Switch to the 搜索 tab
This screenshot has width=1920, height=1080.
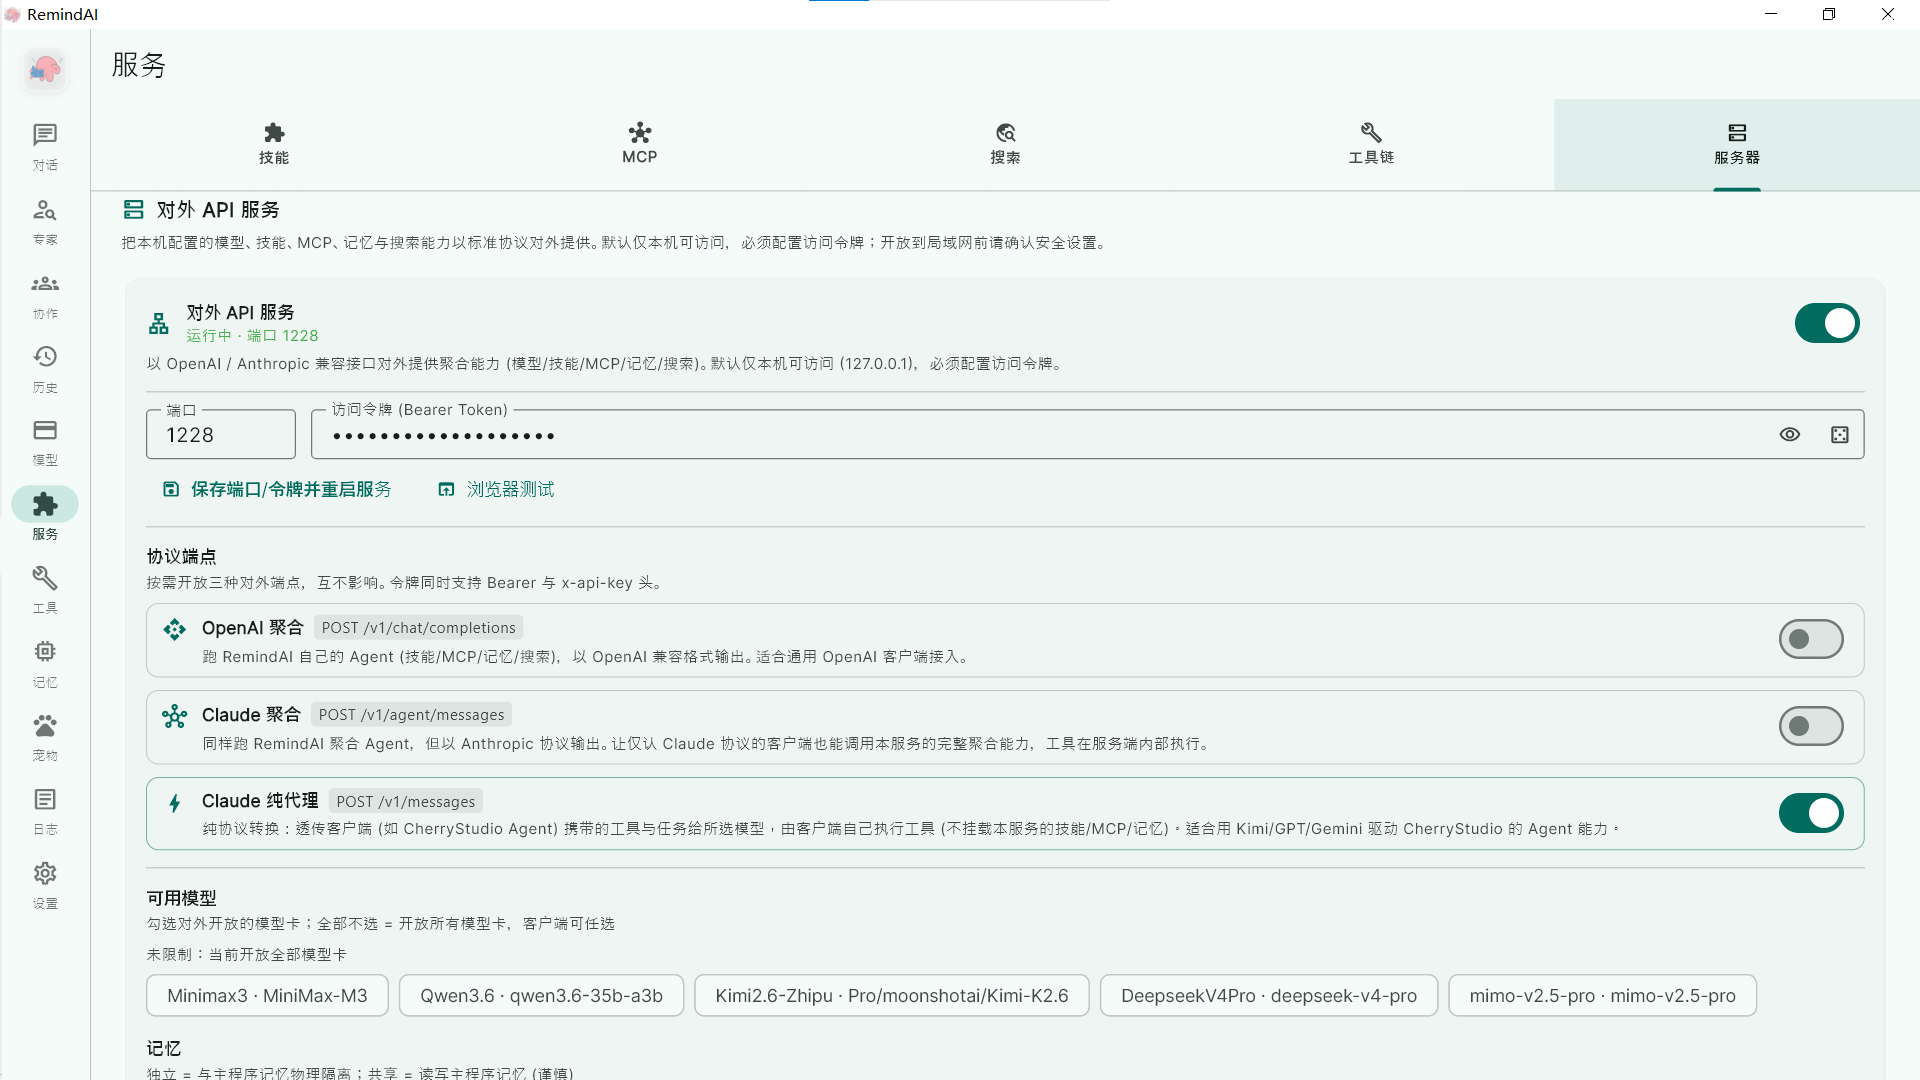point(1005,144)
